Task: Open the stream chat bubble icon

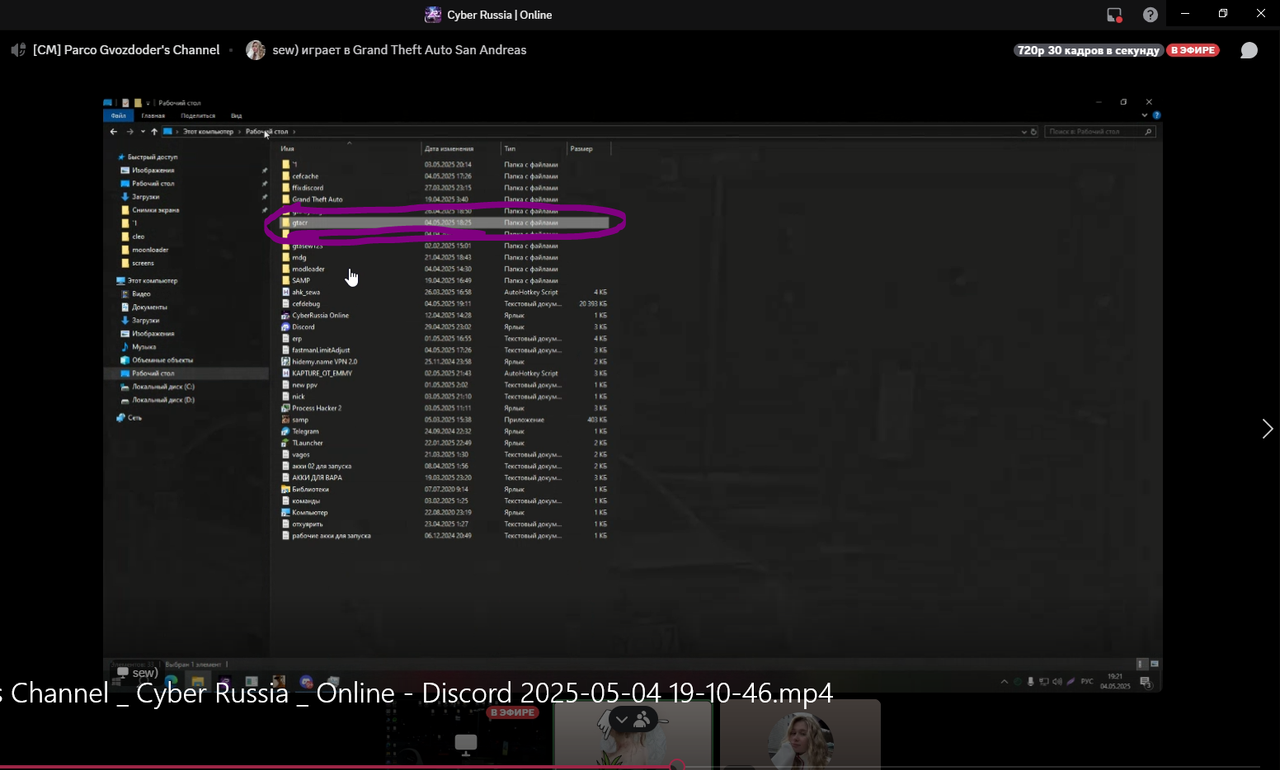Action: [1249, 50]
